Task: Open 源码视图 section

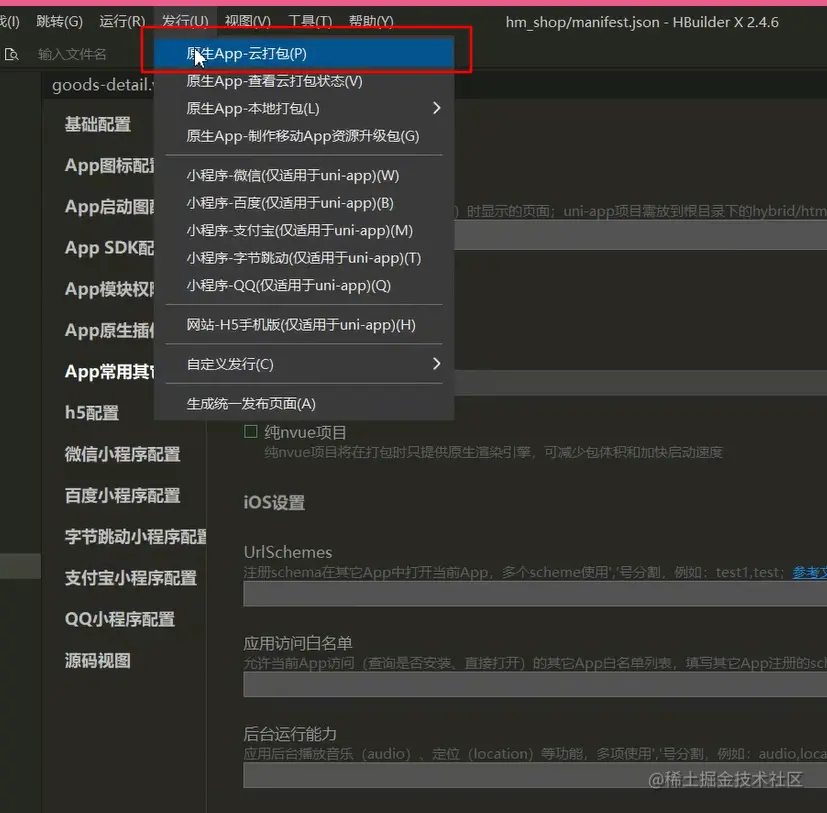Action: 98,661
